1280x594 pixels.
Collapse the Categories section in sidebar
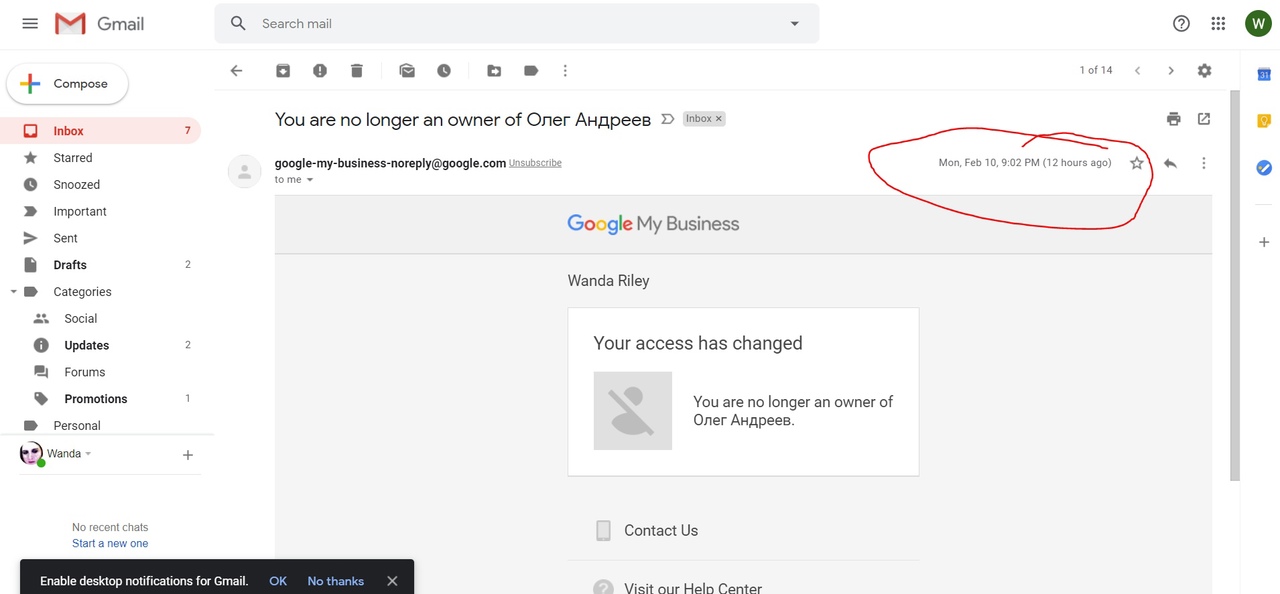coord(14,292)
